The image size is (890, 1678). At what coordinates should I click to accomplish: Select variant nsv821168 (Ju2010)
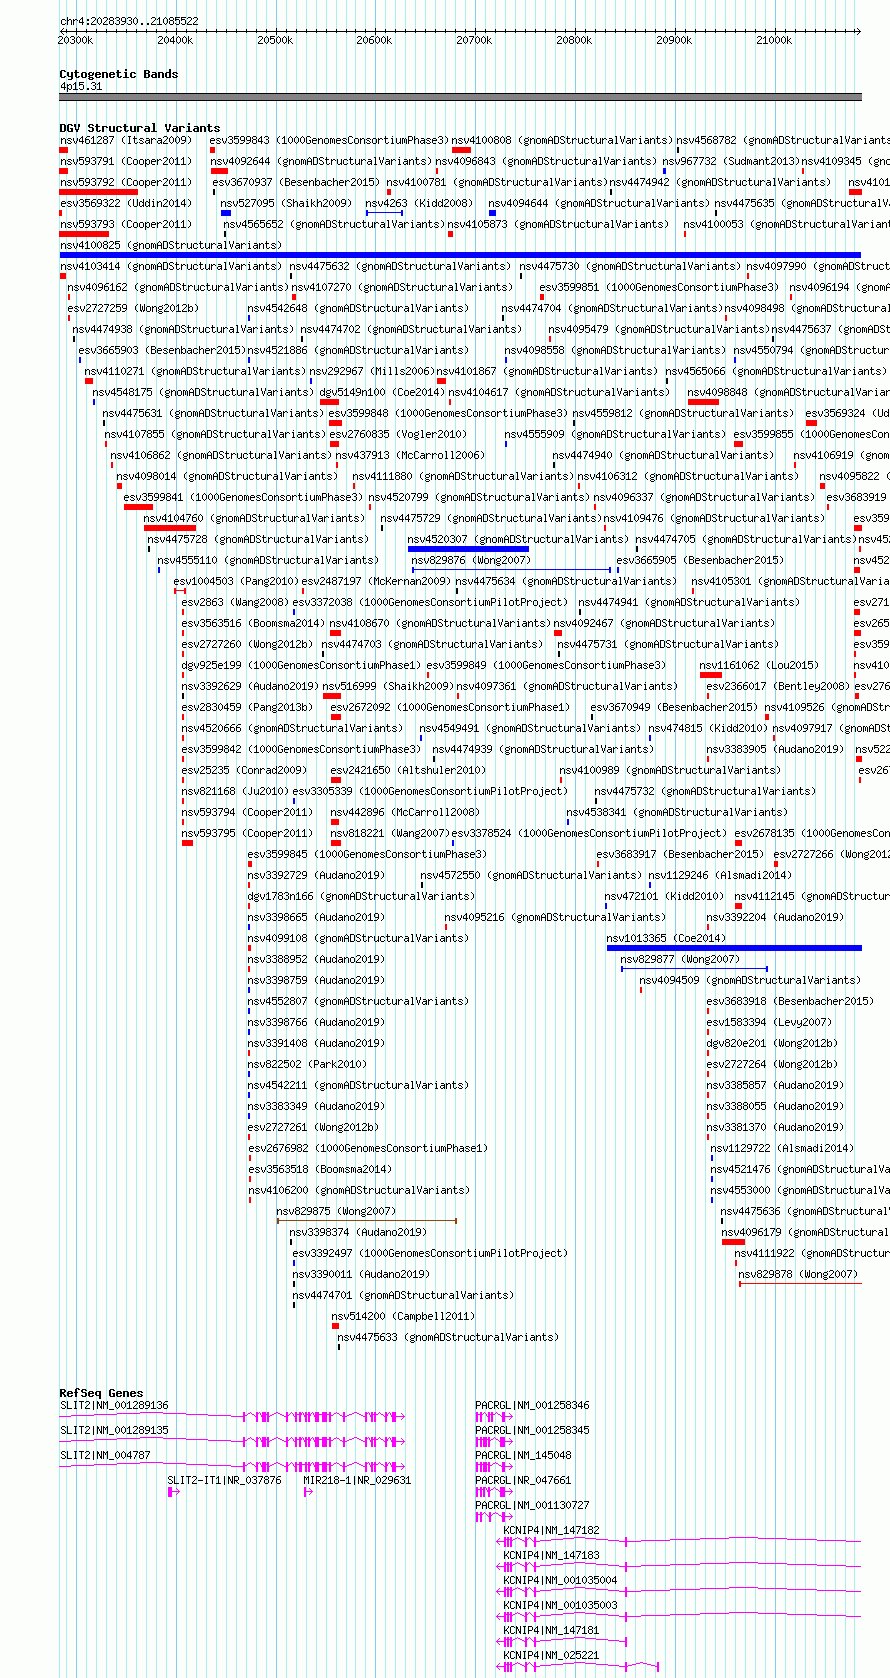point(235,791)
